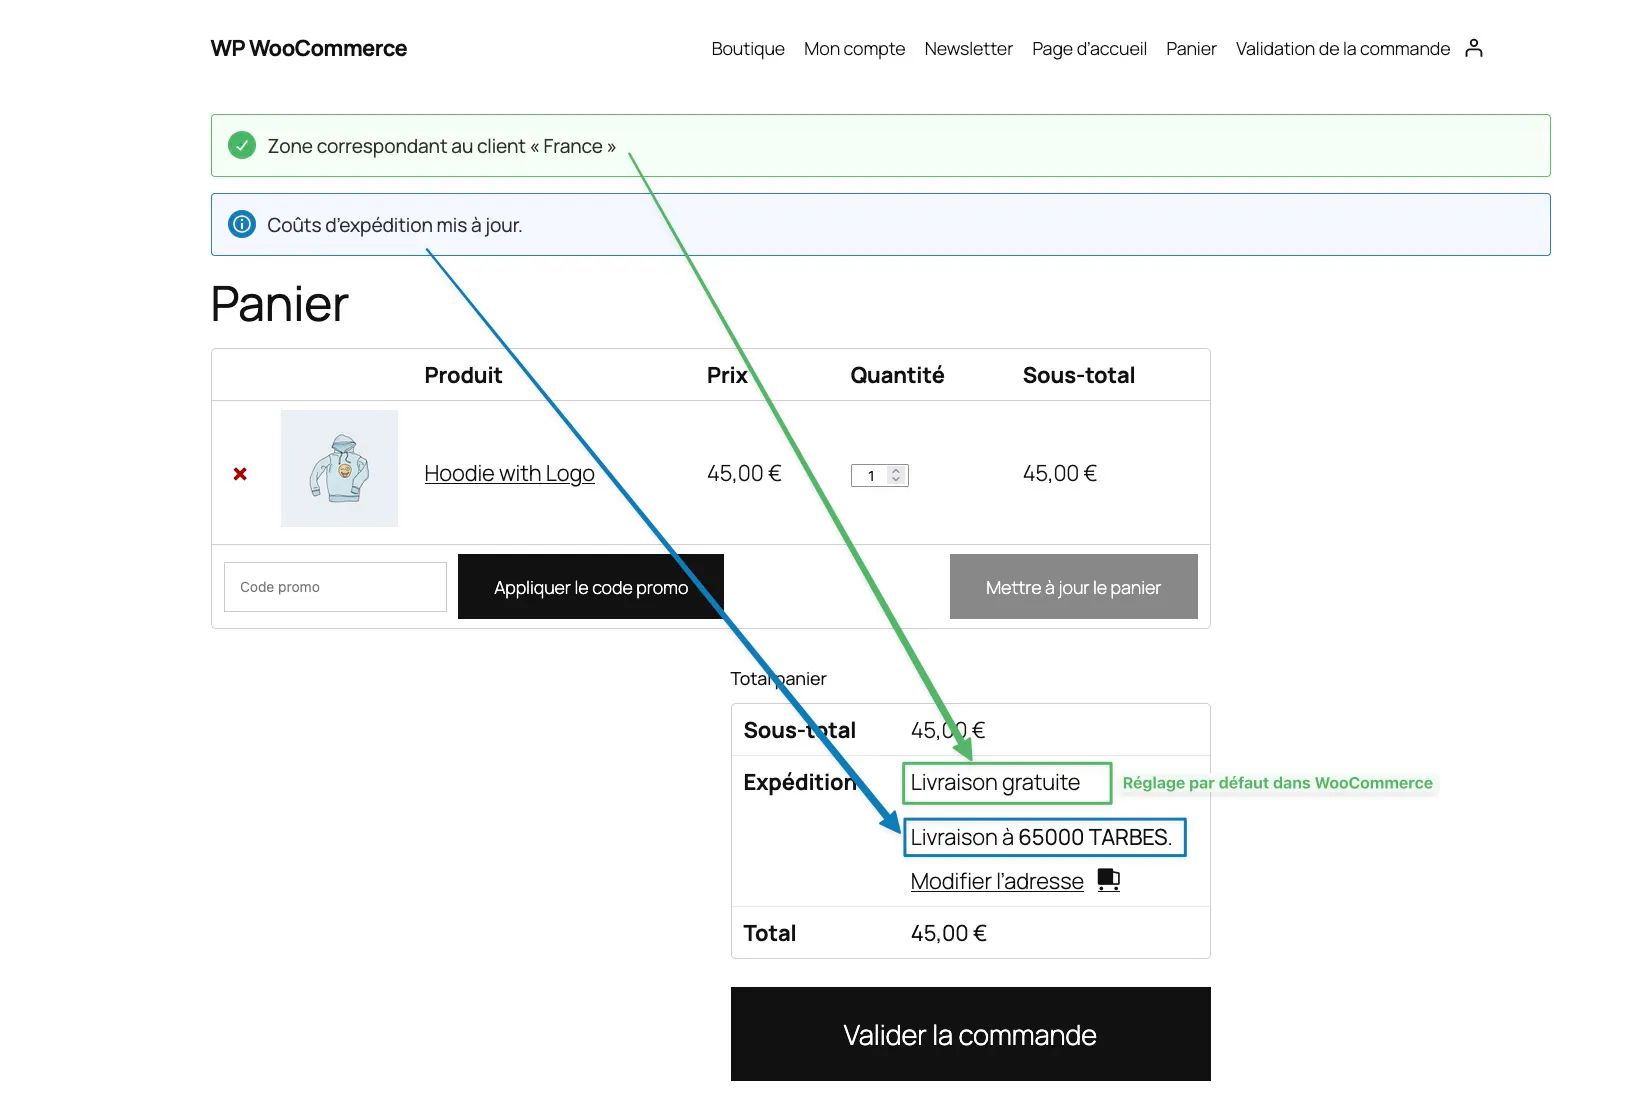The image size is (1641, 1109).
Task: Click the delivery truck icon beside Modifier l'adresse
Action: 1108,880
